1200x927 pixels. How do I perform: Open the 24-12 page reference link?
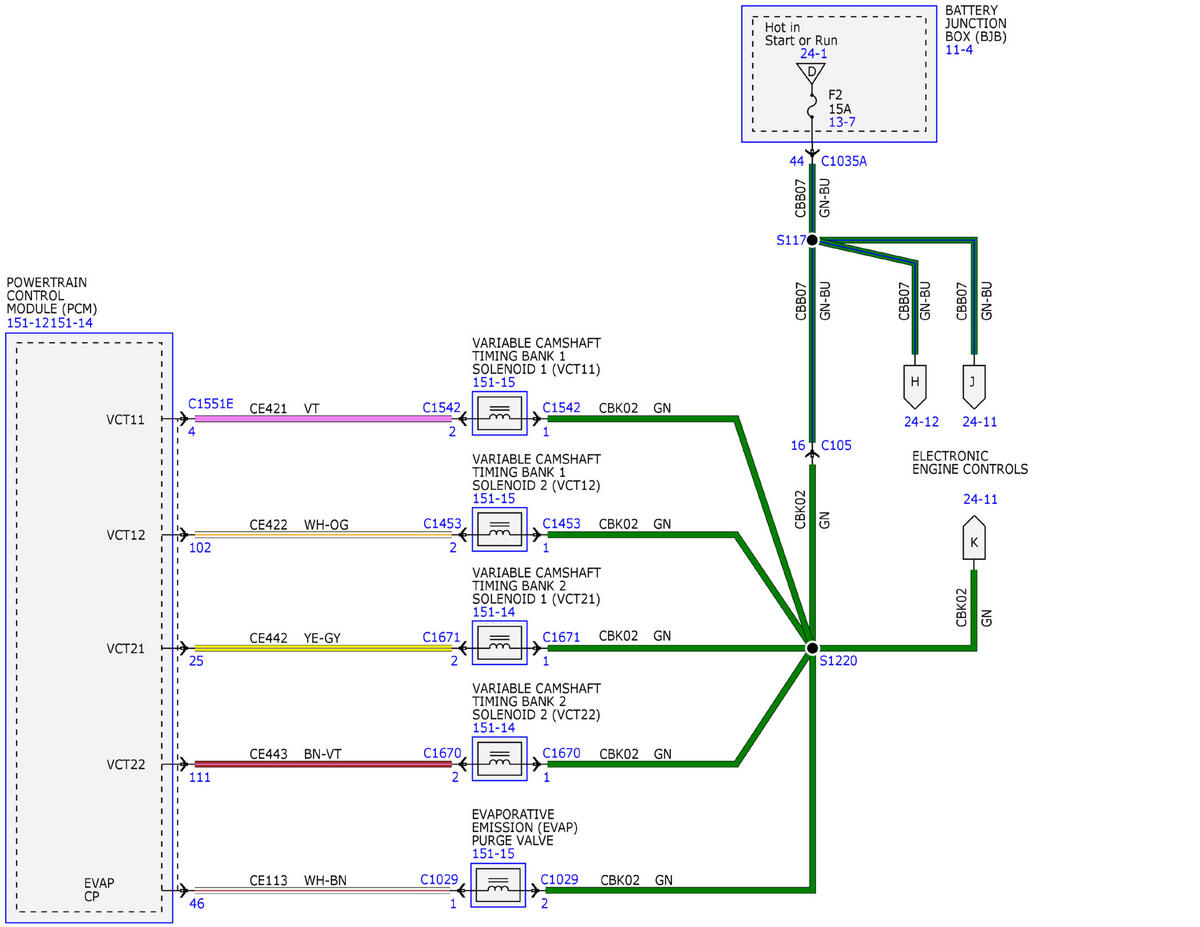click(922, 422)
